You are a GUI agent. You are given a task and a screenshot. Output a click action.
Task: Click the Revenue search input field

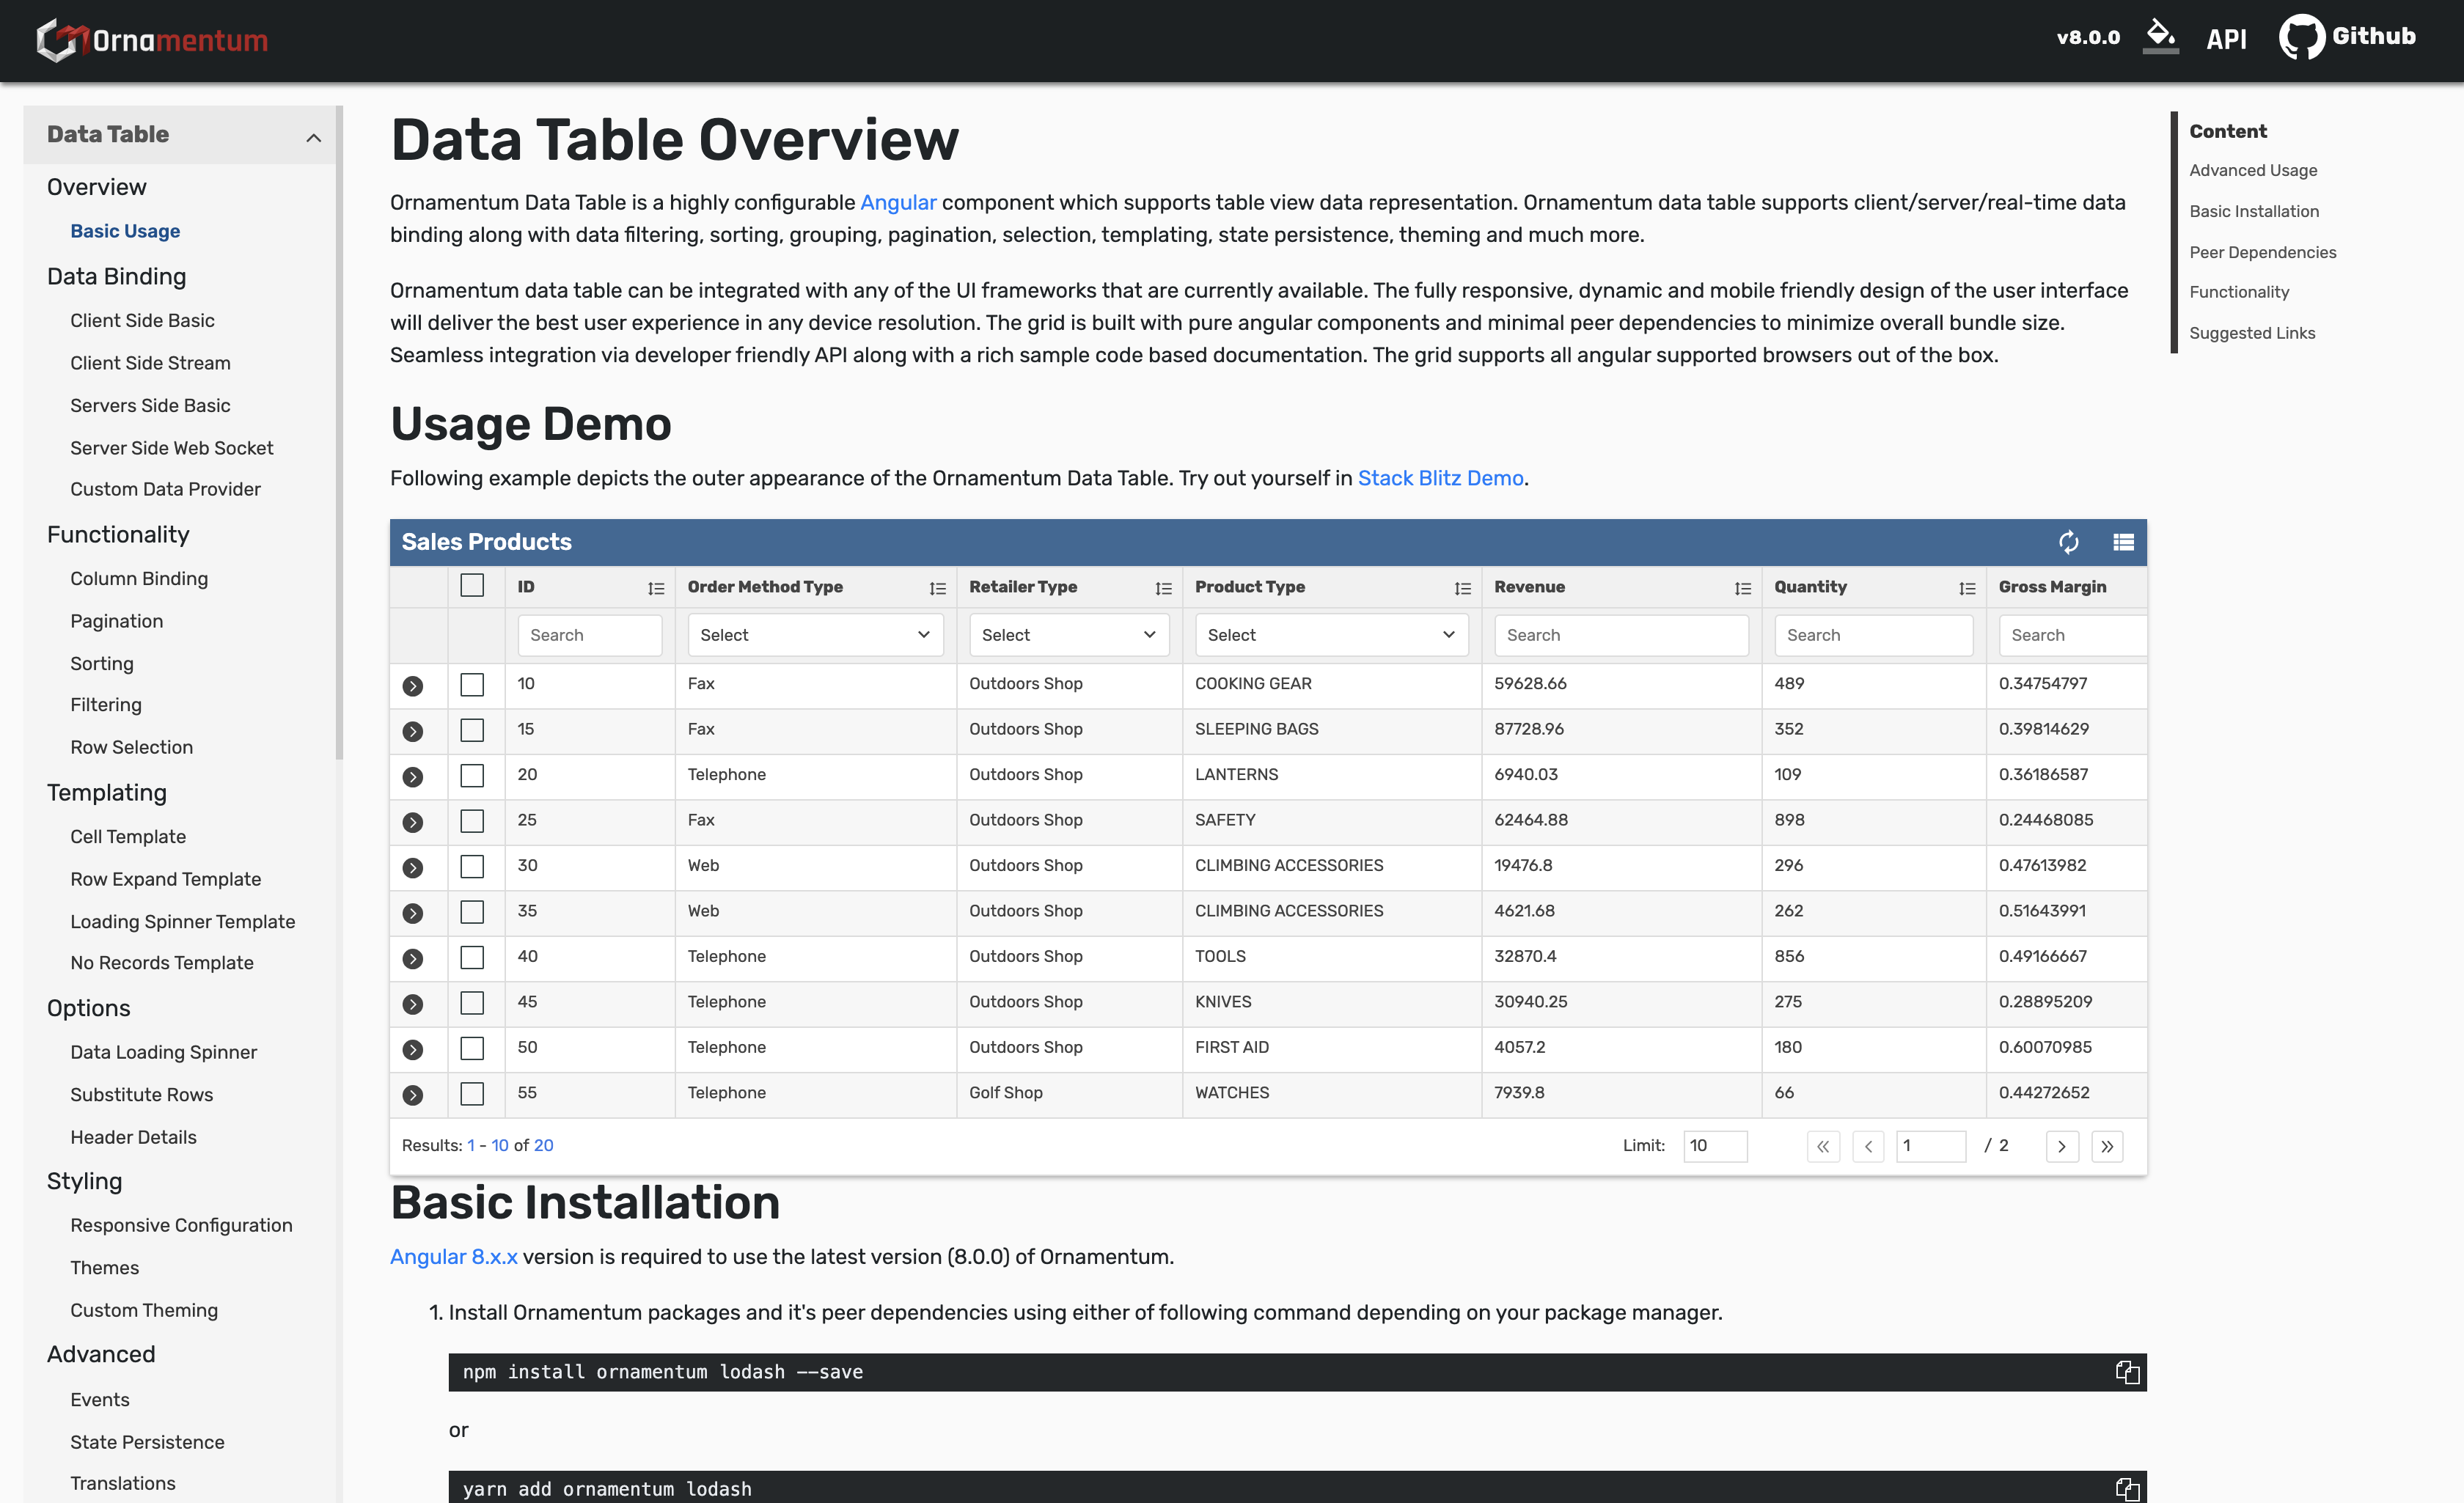[1620, 635]
